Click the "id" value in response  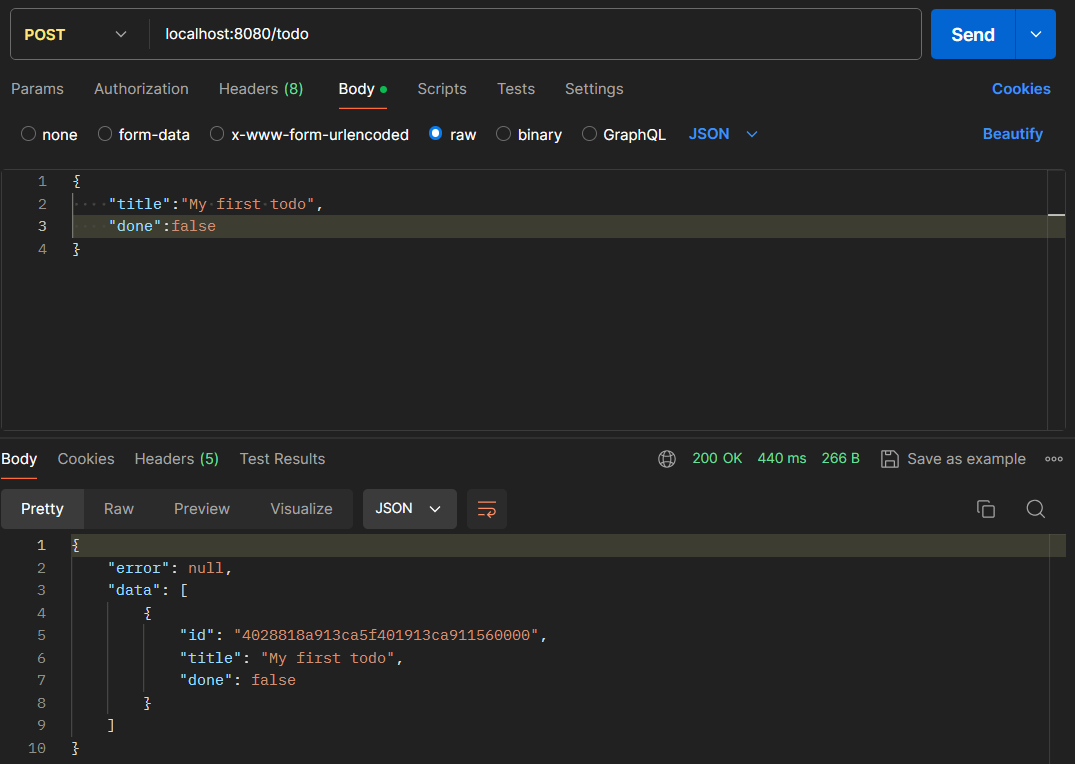[x=386, y=636]
